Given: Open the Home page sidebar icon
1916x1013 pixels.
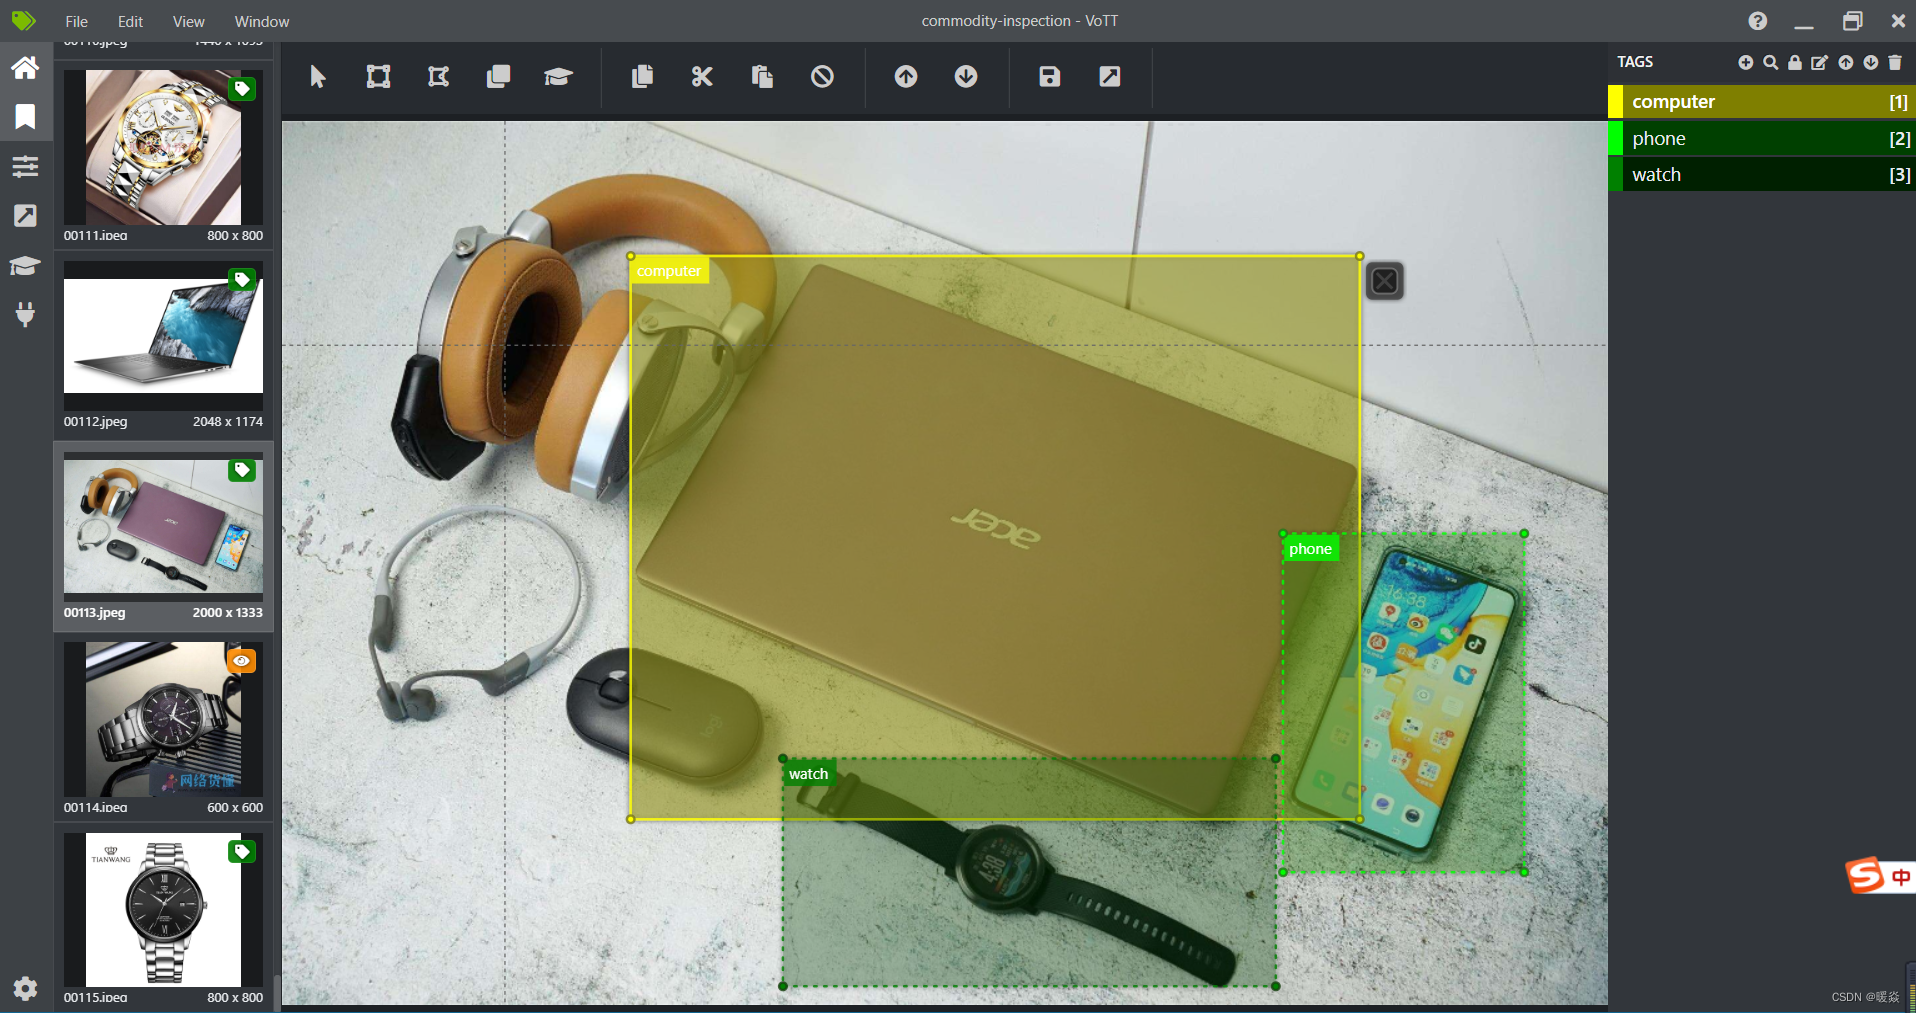Looking at the screenshot, I should (25, 67).
